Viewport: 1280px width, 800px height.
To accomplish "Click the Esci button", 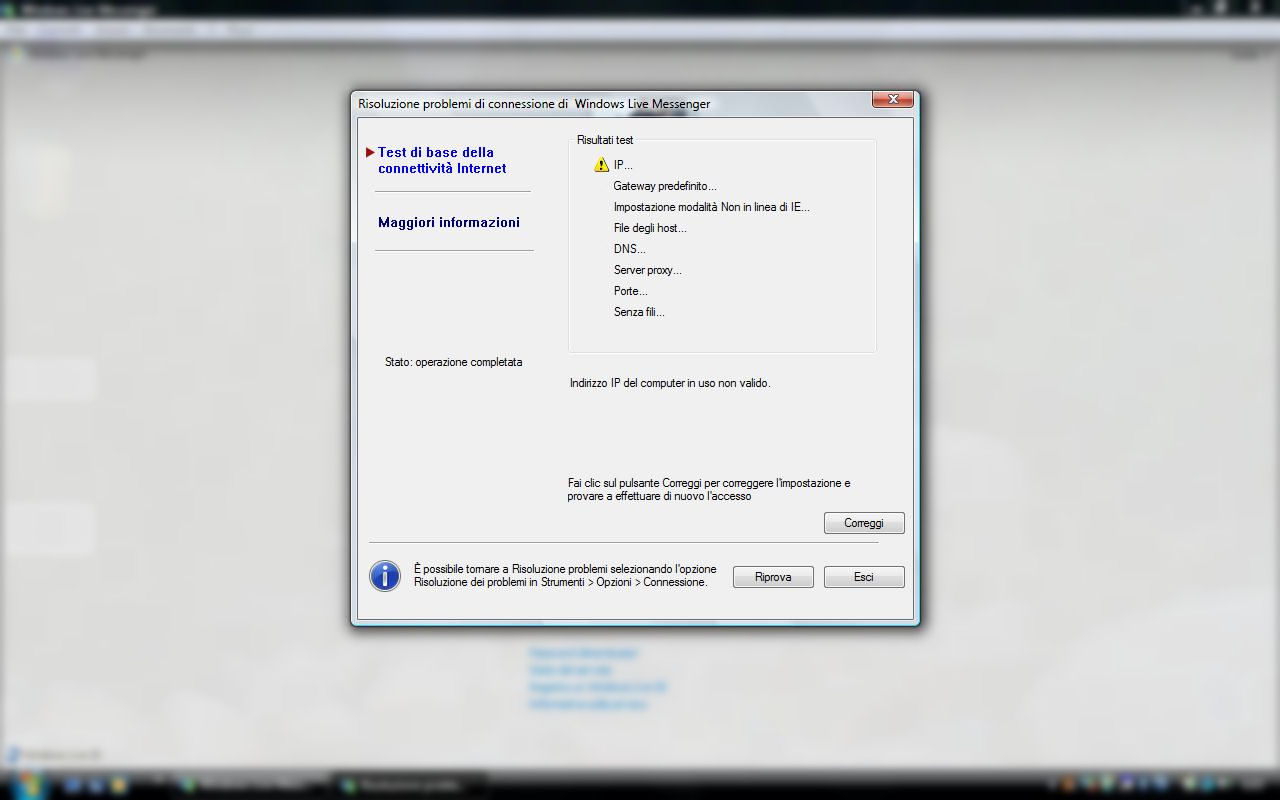I will click(x=864, y=577).
